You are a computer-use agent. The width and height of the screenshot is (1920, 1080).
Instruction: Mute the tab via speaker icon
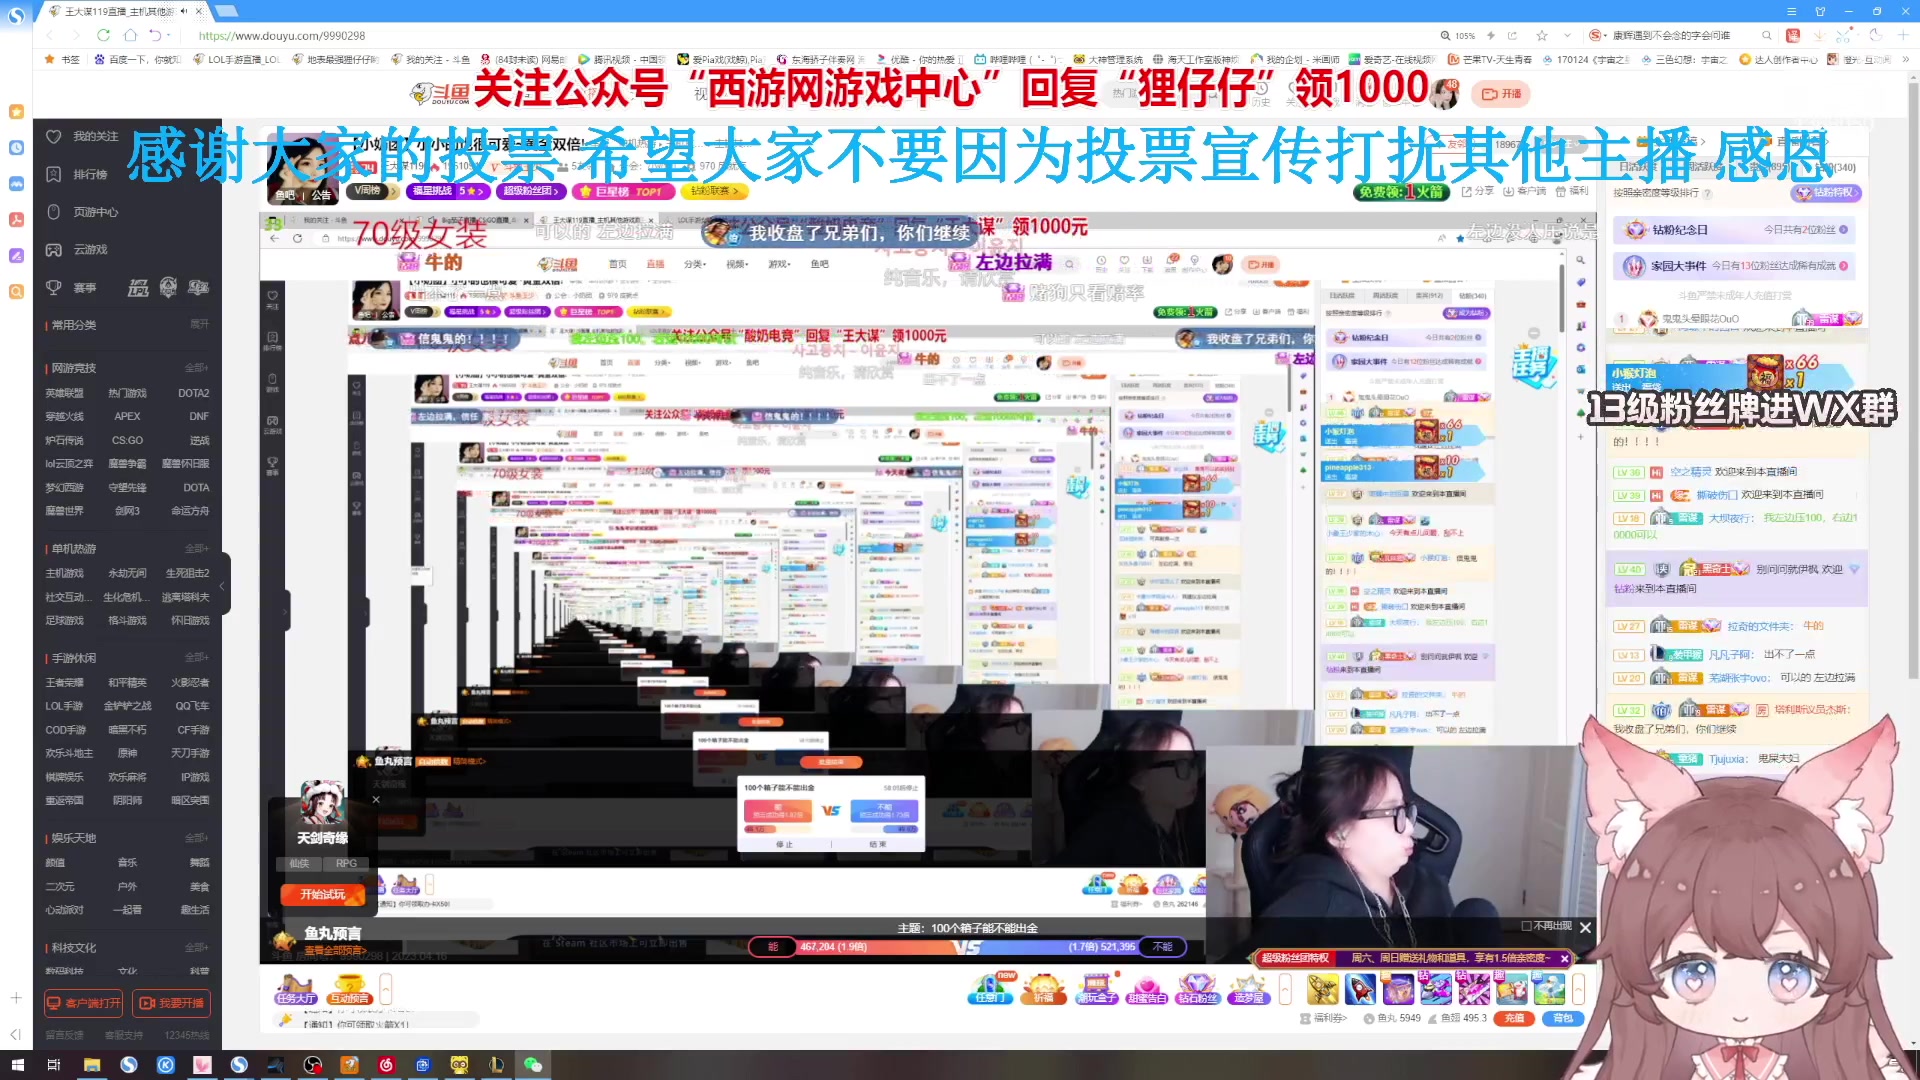[184, 11]
